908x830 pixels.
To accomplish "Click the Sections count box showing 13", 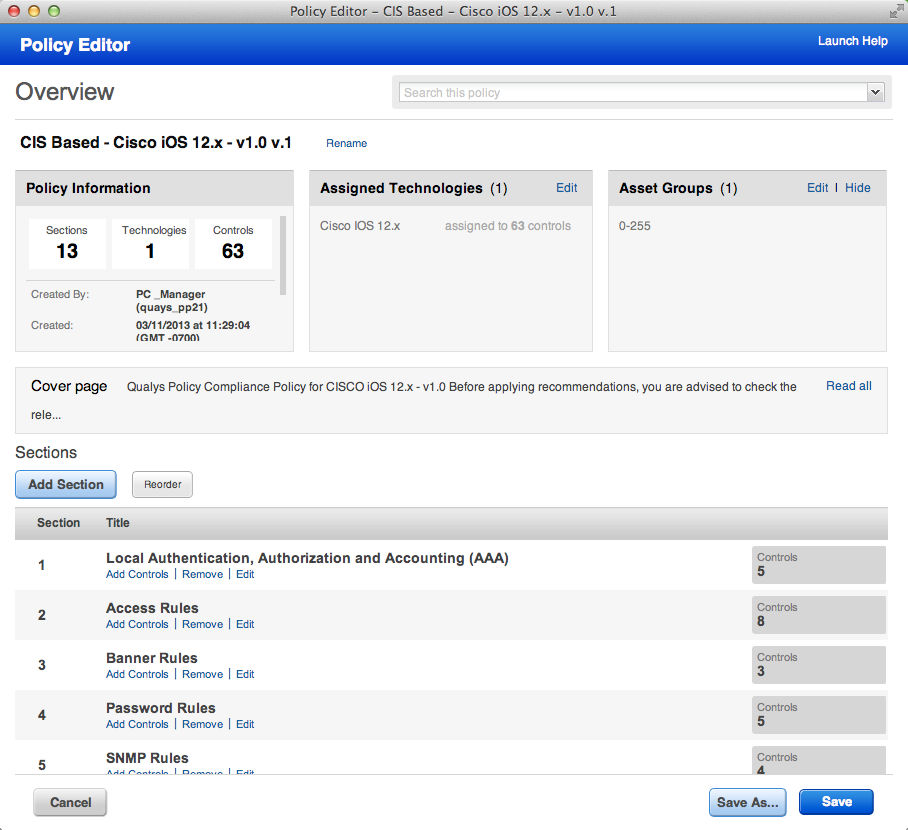I will pos(67,243).
